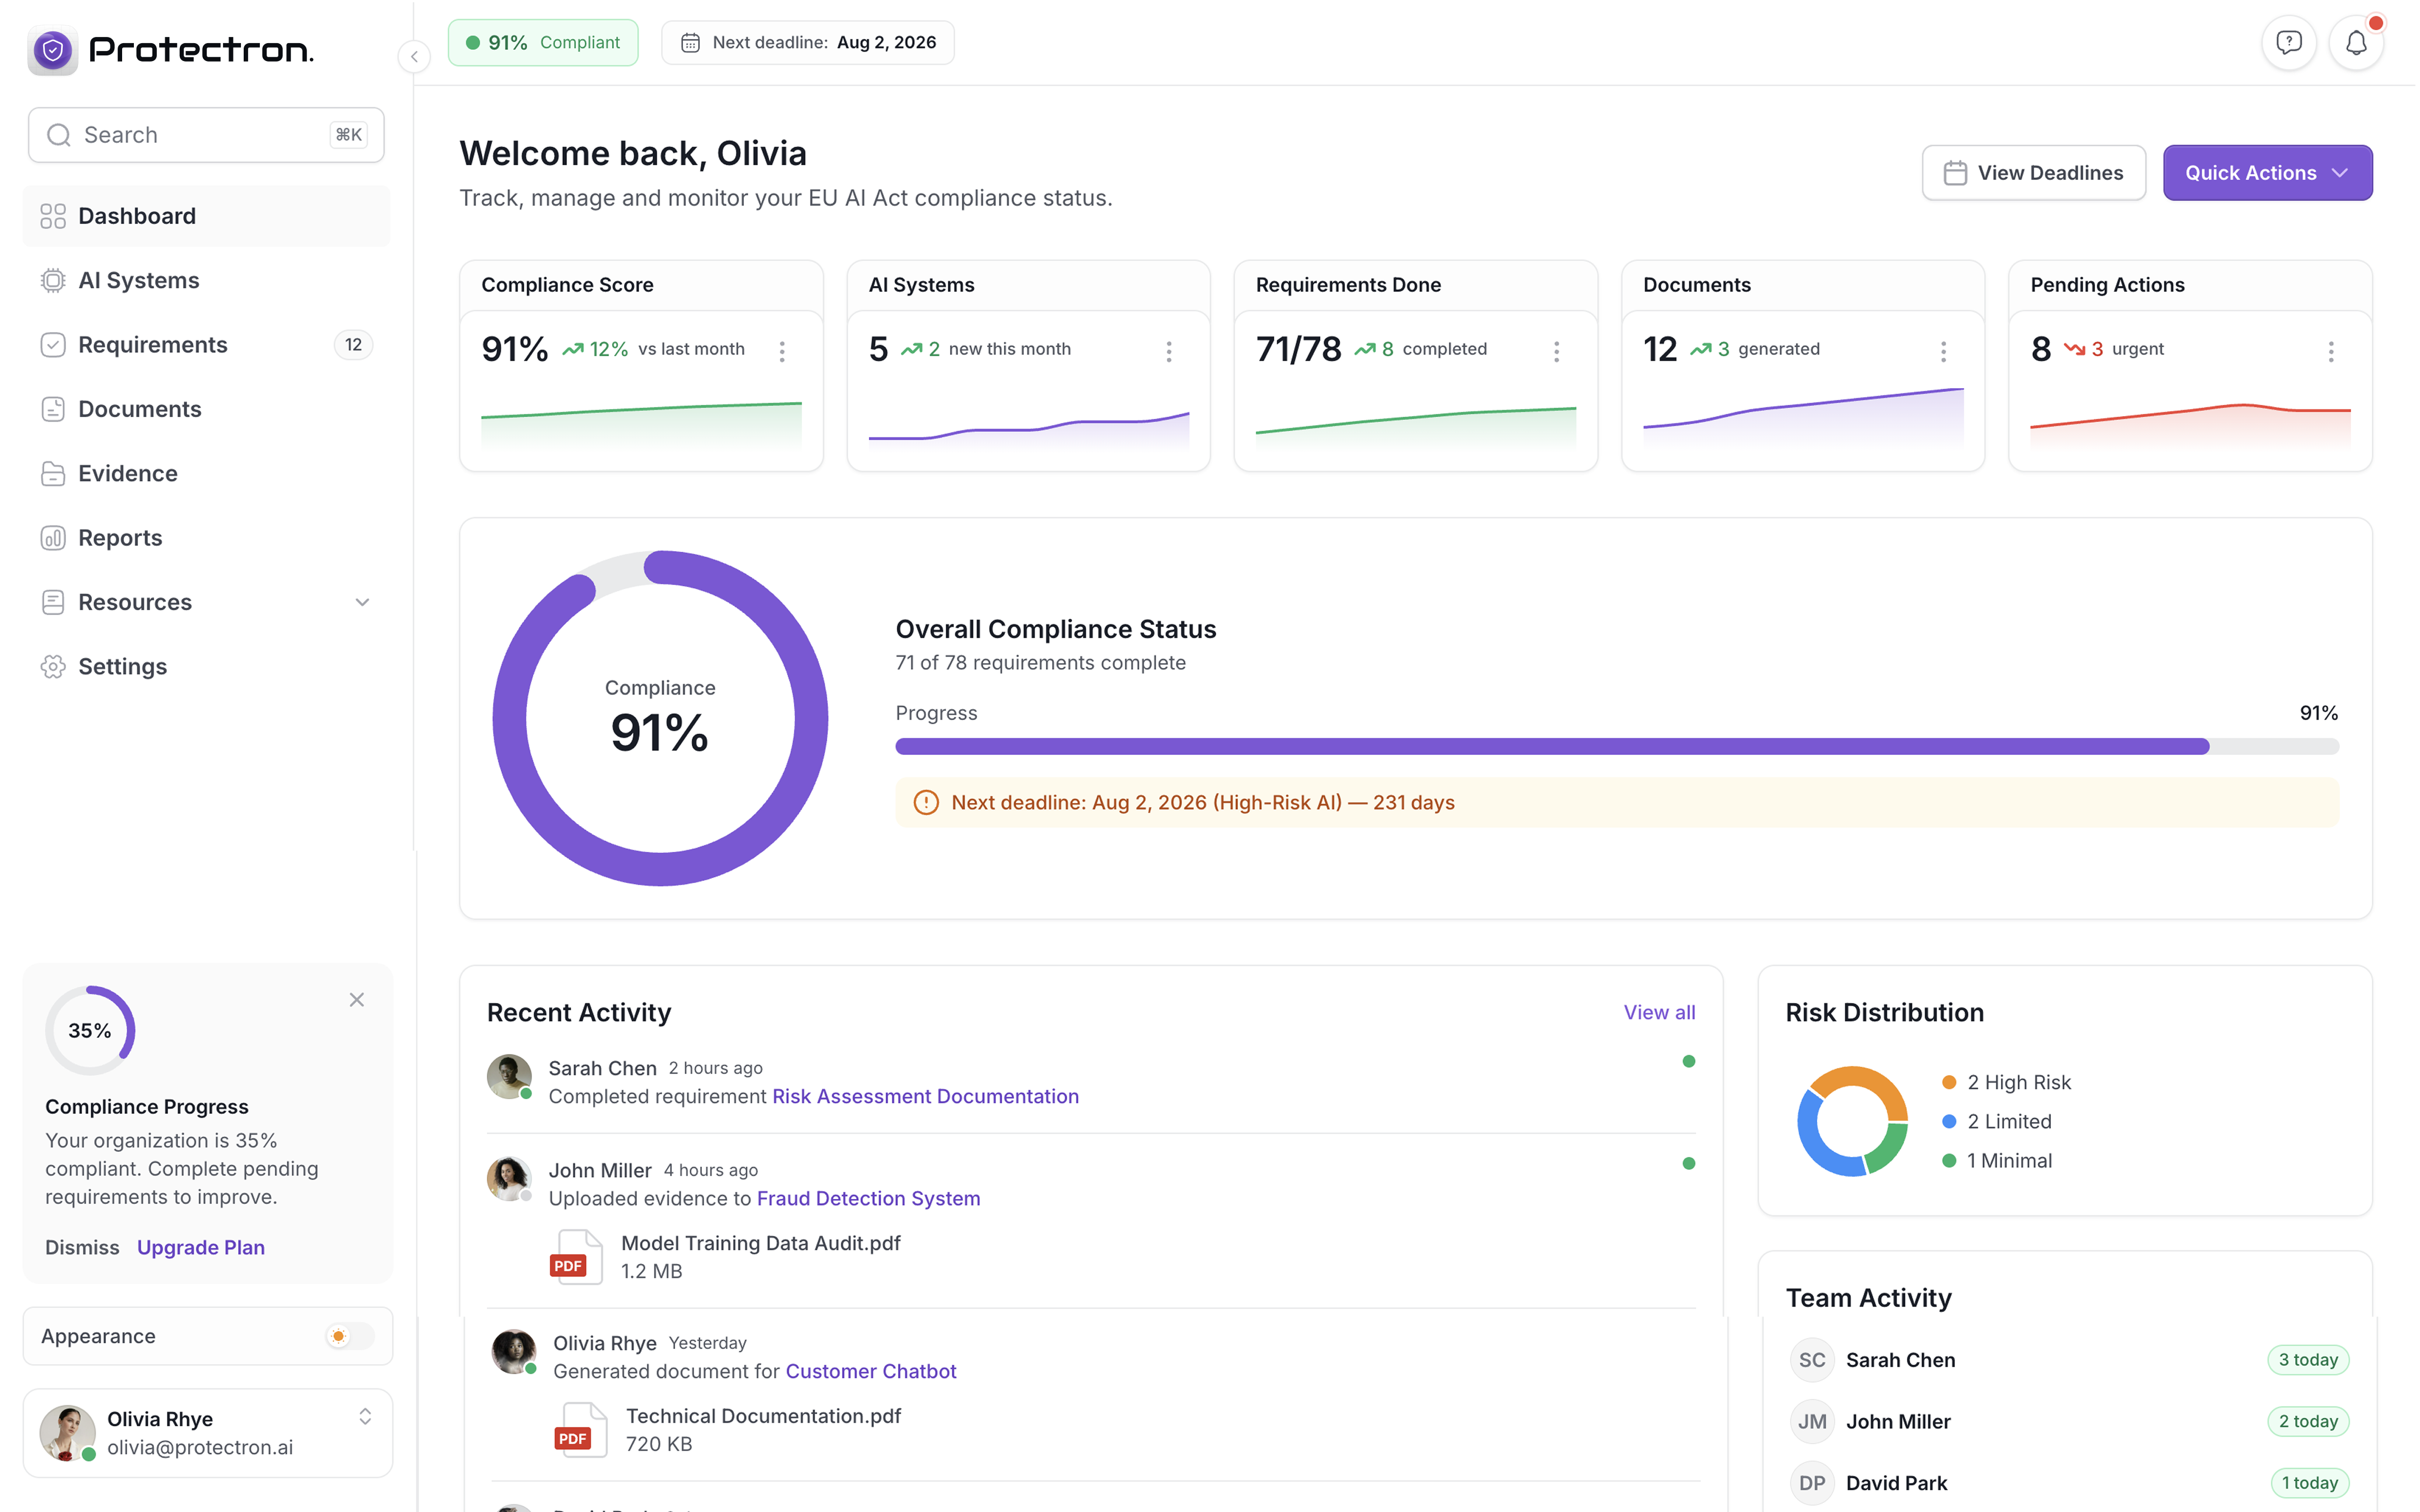Click the help question-mark icon
This screenshot has width=2420, height=1512.
coord(2289,42)
